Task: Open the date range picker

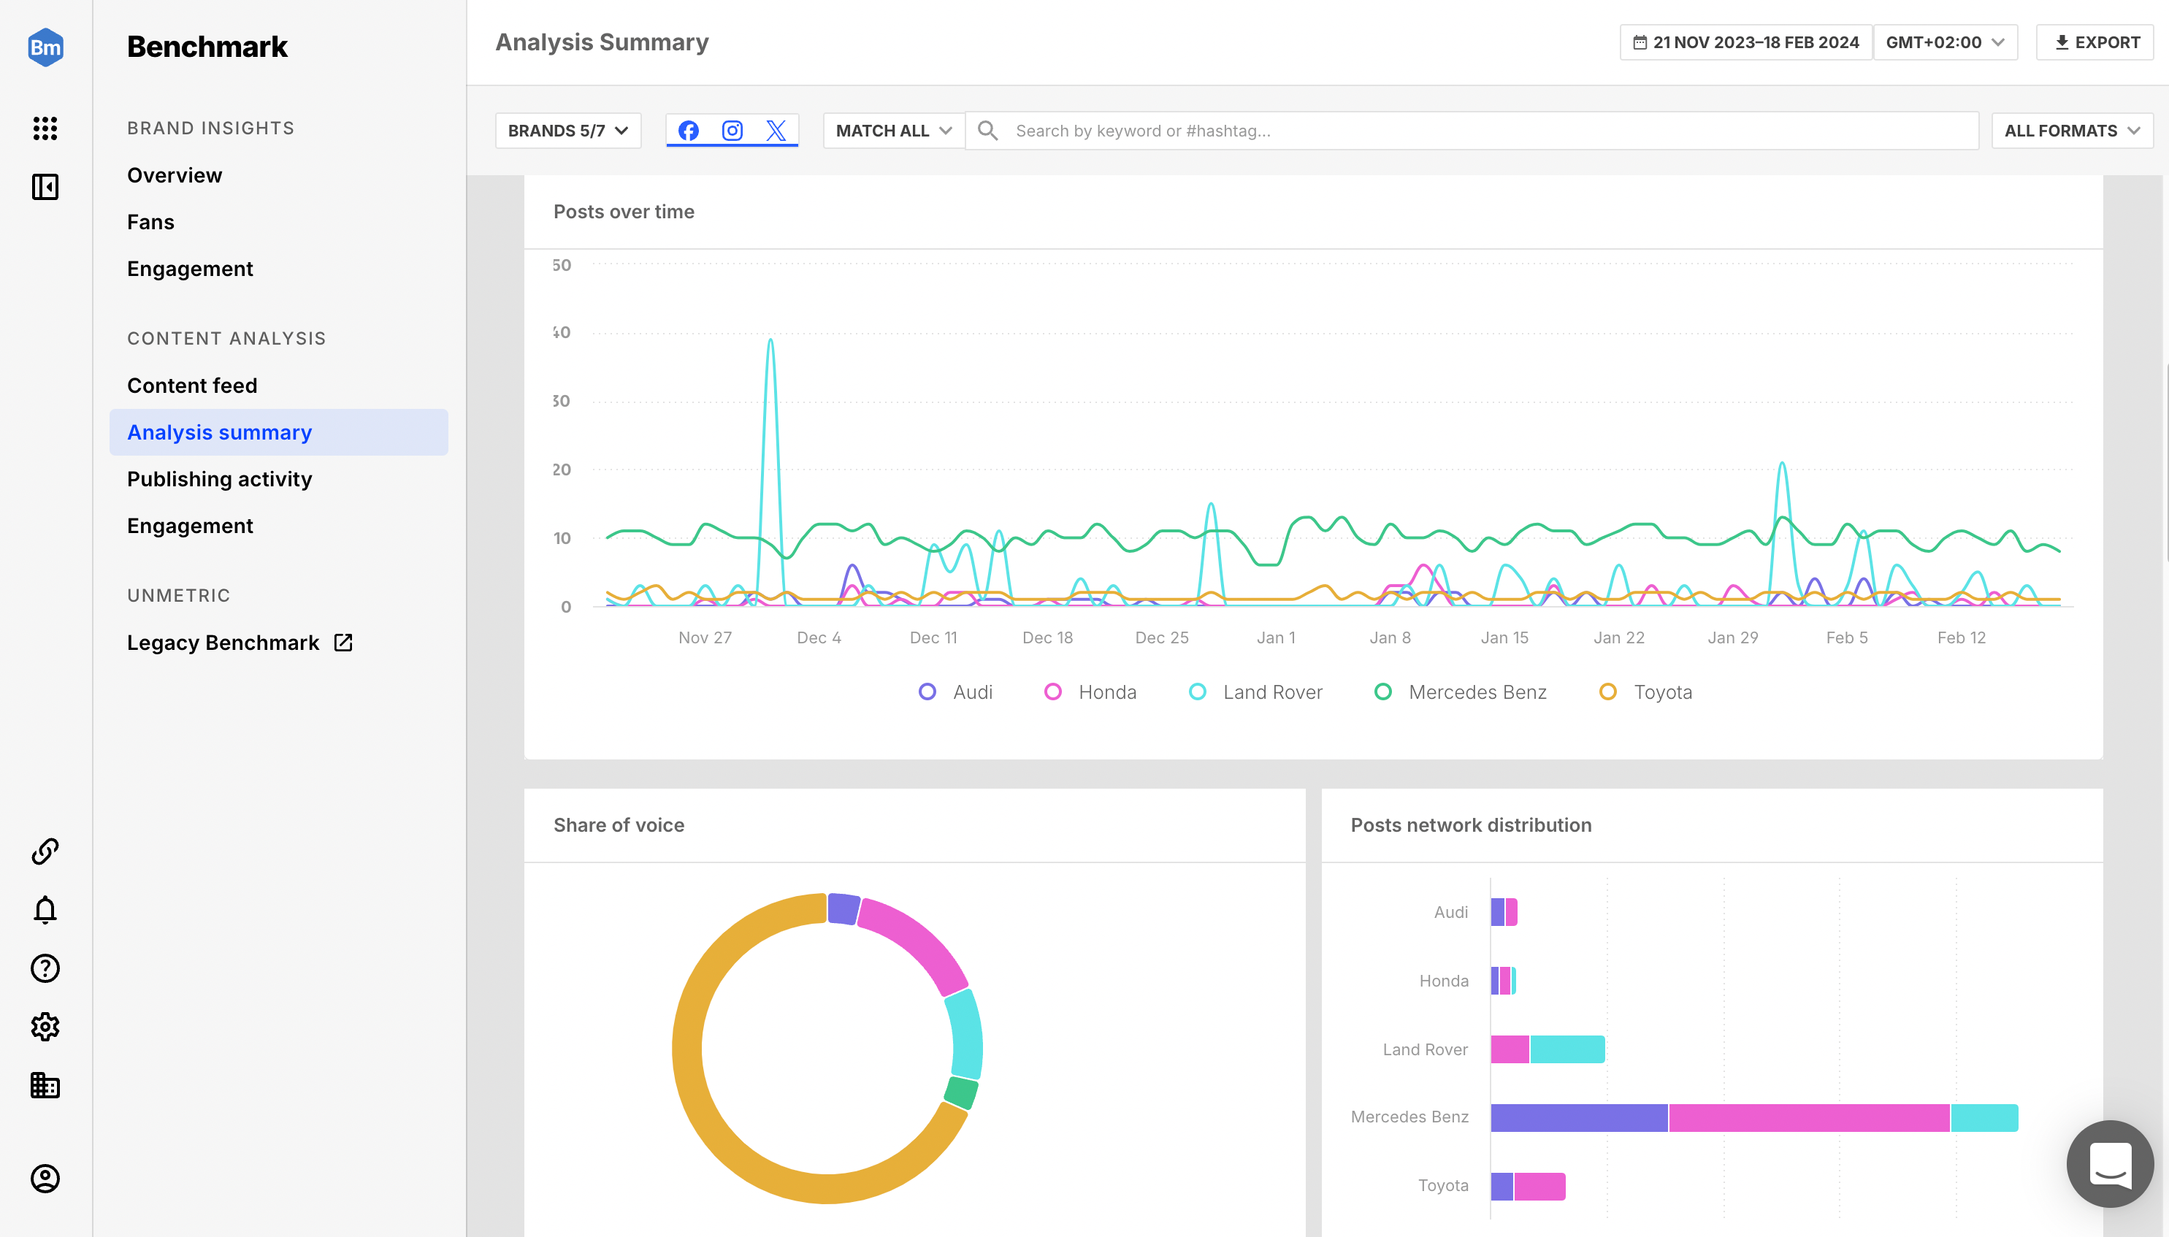Action: (x=1746, y=43)
